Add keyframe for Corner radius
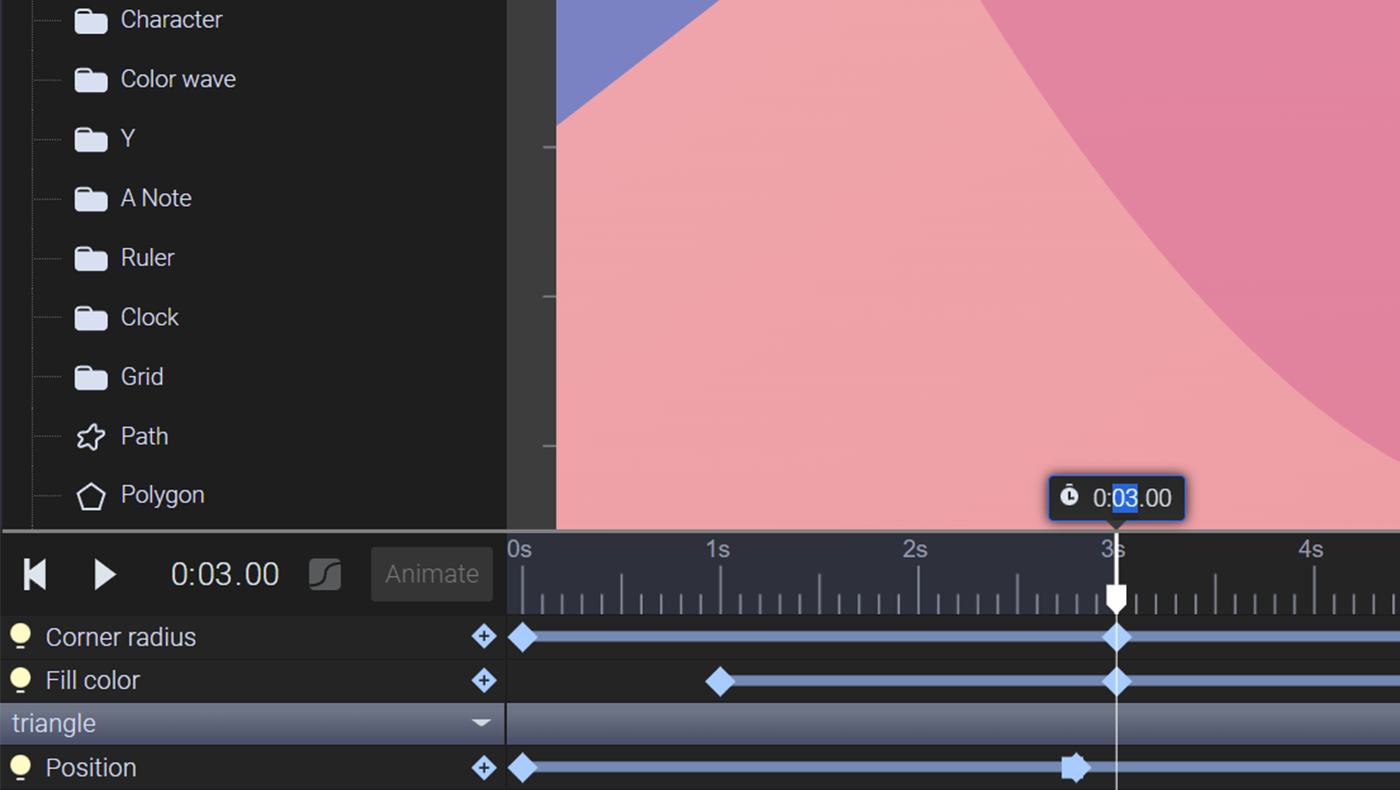This screenshot has height=790, width=1400. 484,637
